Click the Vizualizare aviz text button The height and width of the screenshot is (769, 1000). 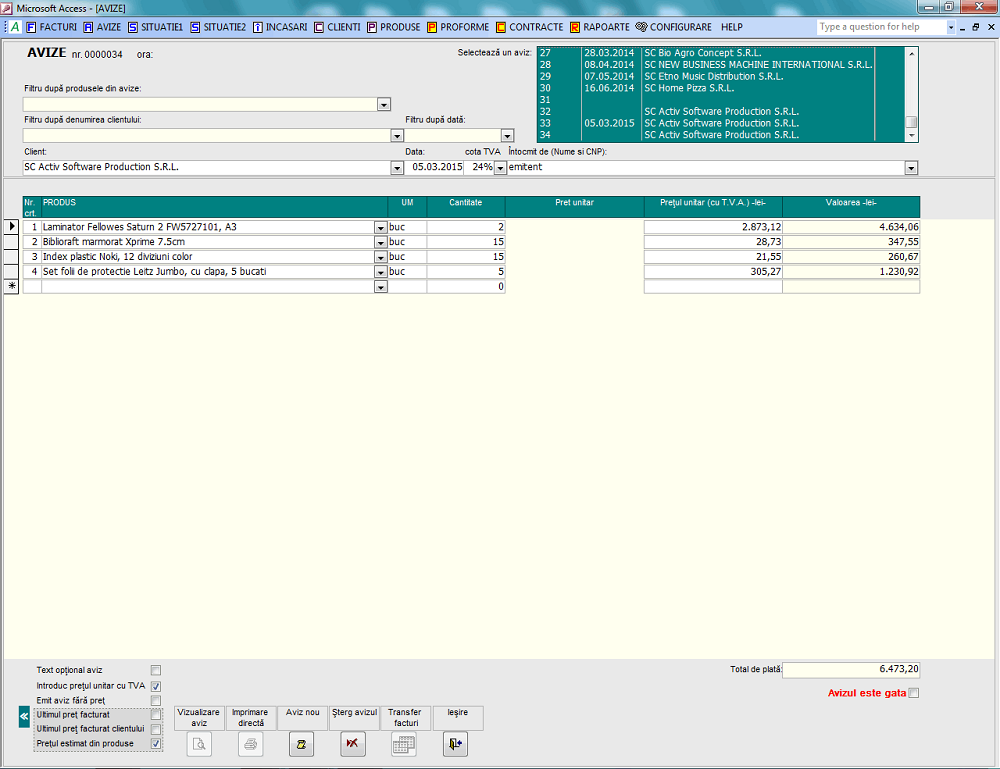coord(199,717)
